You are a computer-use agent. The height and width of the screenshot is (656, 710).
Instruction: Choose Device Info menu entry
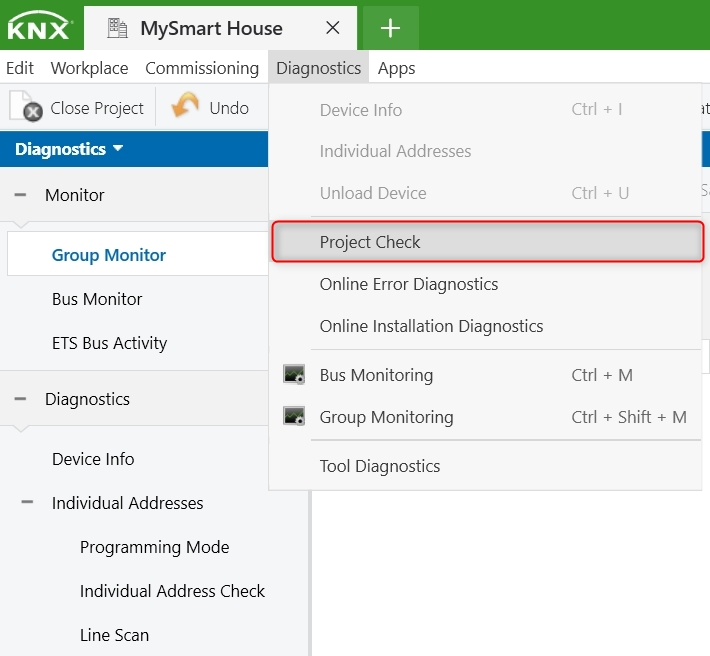(485, 110)
